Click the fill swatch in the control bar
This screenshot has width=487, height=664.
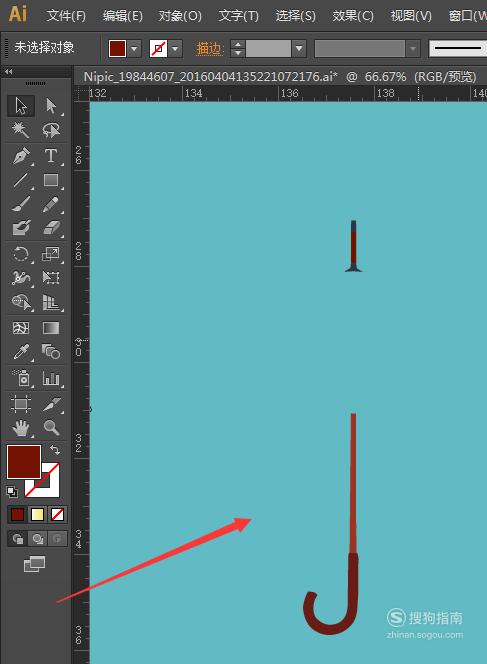pos(117,49)
